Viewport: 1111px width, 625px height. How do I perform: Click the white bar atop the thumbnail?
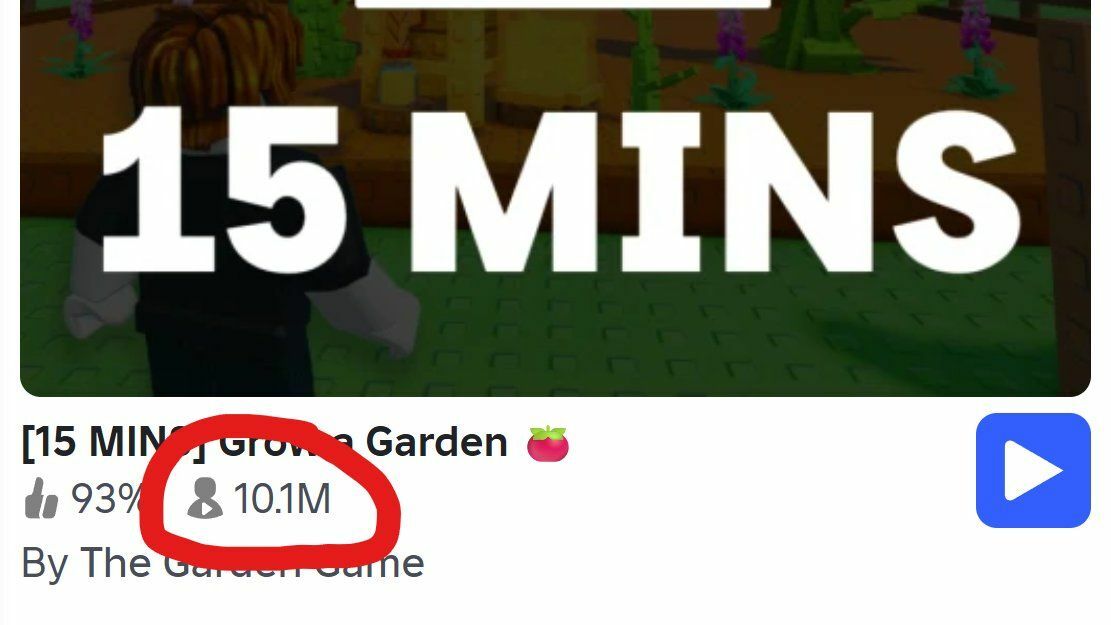(562, 4)
